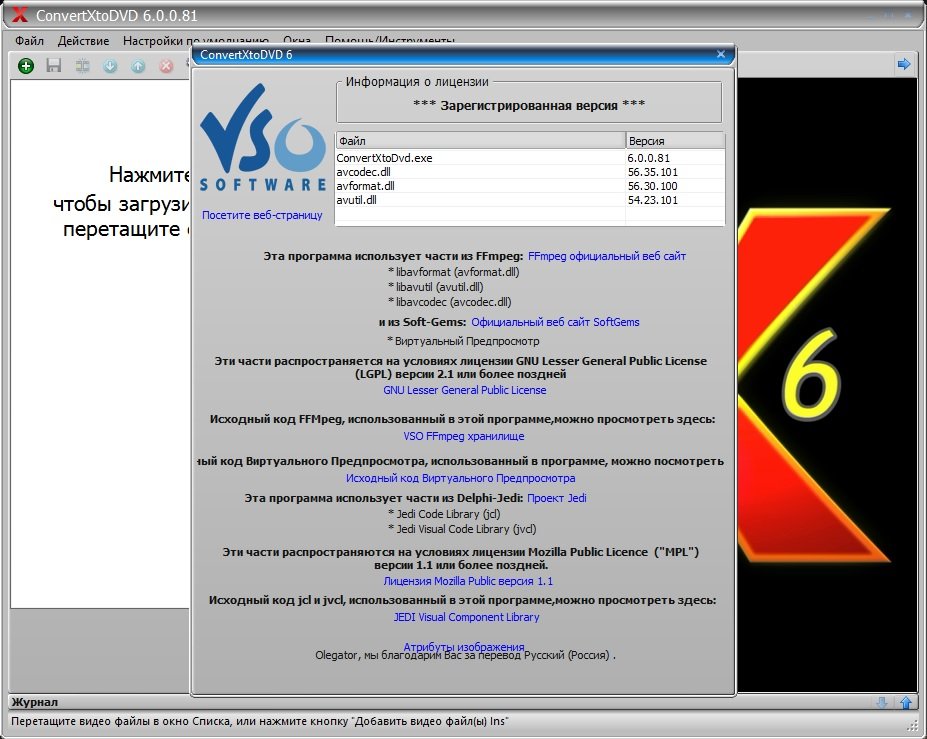927x739 pixels.
Task: Click the * Jedi Visual Code Library (jvcl) line
Action: click(x=462, y=529)
